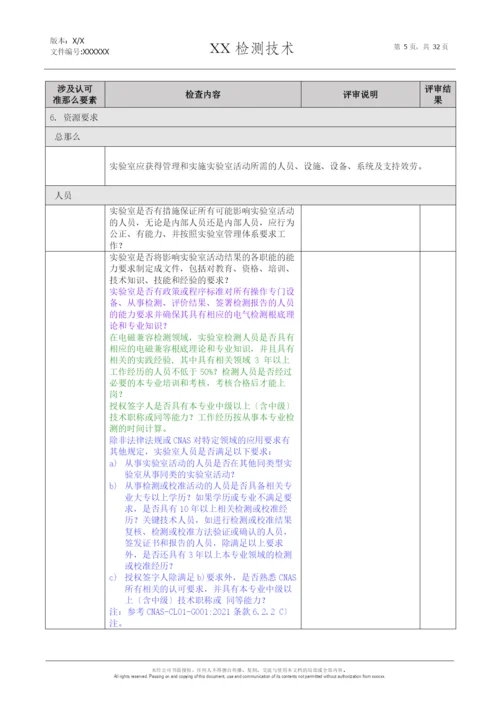Click the '总那么' section row
Viewport: 500px width, 707px height.
pos(250,137)
